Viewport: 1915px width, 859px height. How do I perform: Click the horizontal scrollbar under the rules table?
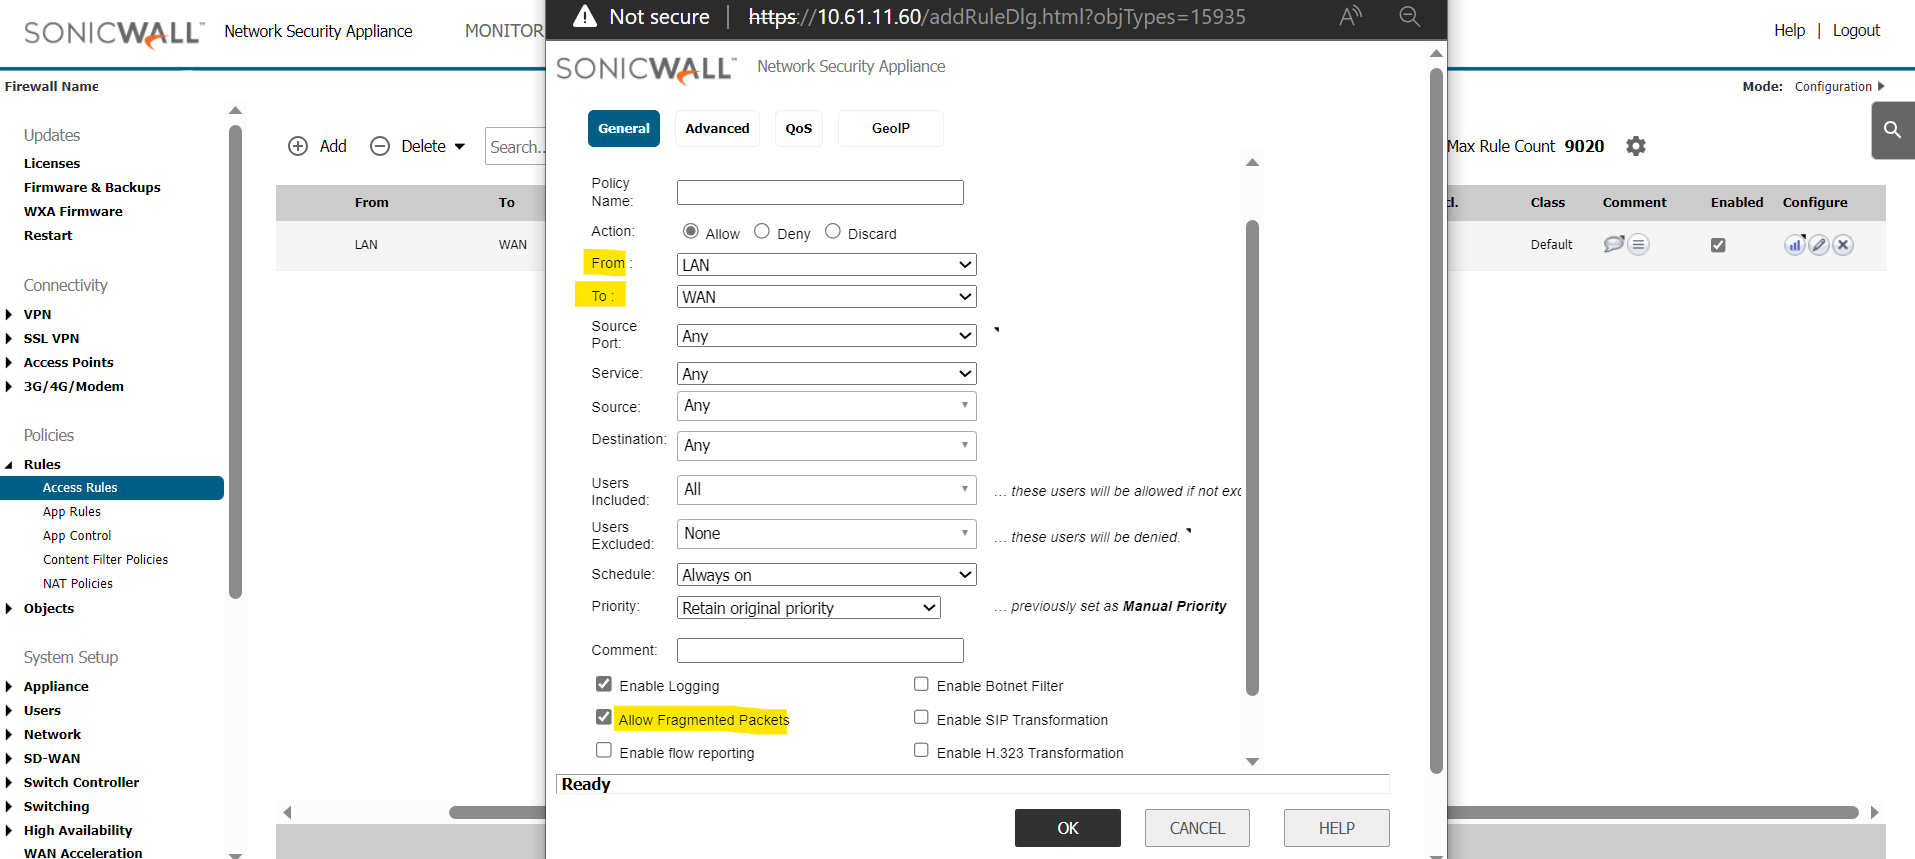click(1650, 812)
